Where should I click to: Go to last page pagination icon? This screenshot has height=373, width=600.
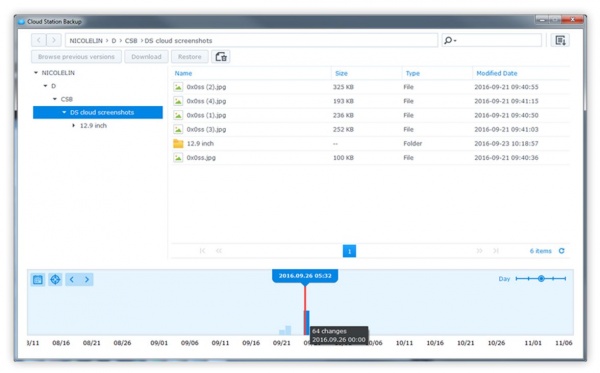pos(496,251)
